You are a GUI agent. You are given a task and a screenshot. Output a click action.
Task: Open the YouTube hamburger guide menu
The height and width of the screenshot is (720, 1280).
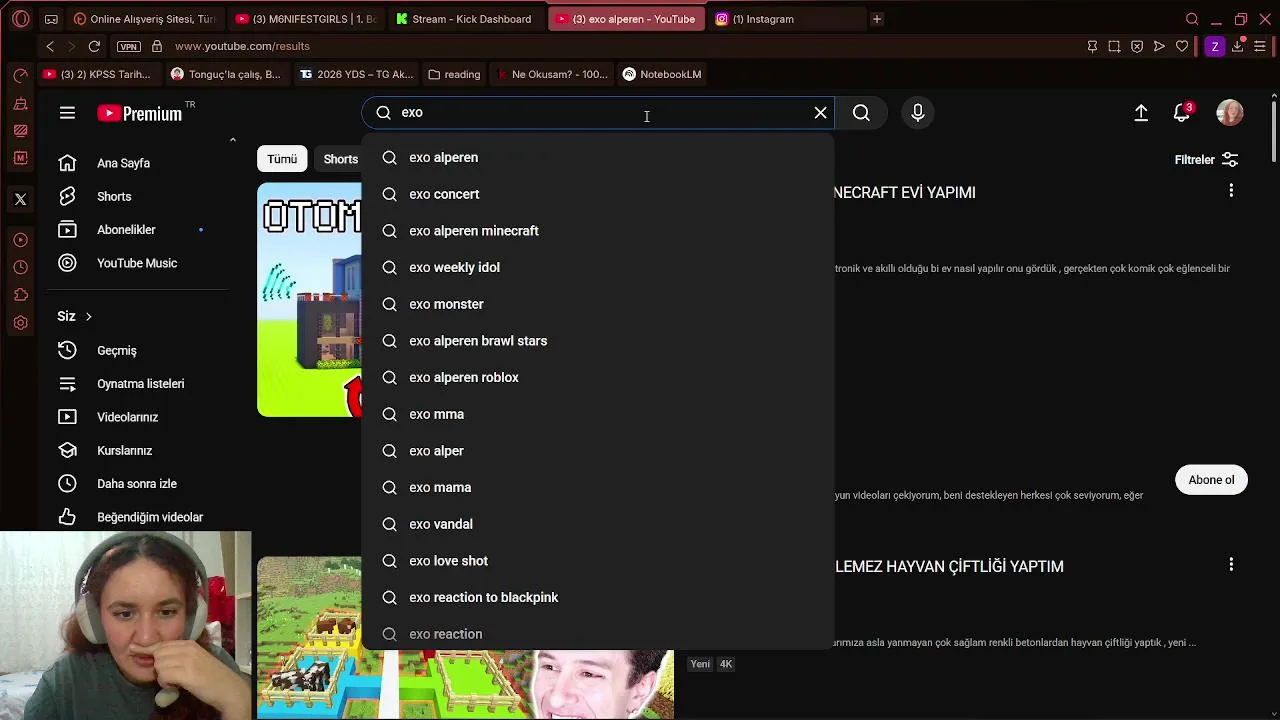click(67, 113)
